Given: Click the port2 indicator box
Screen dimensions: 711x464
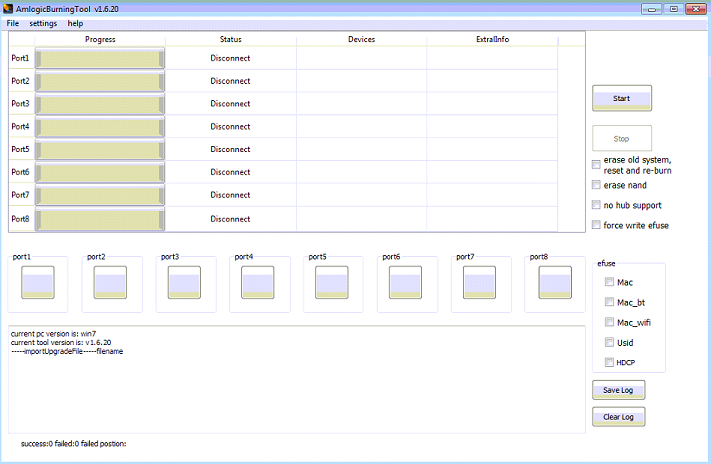Looking at the screenshot, I should point(110,282).
